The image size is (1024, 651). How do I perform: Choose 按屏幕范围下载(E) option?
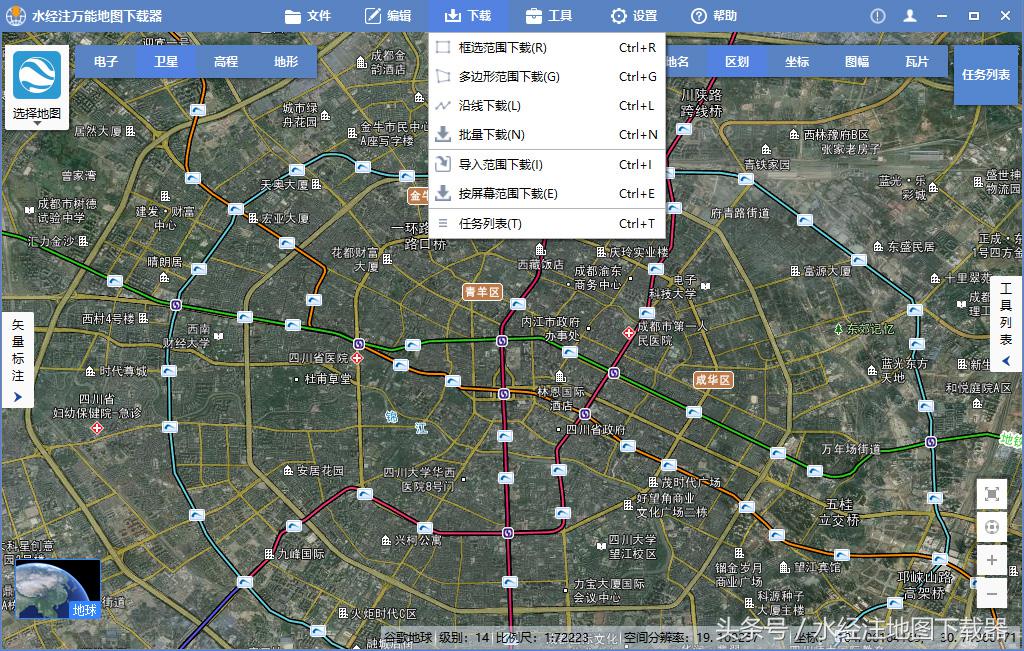tap(546, 193)
